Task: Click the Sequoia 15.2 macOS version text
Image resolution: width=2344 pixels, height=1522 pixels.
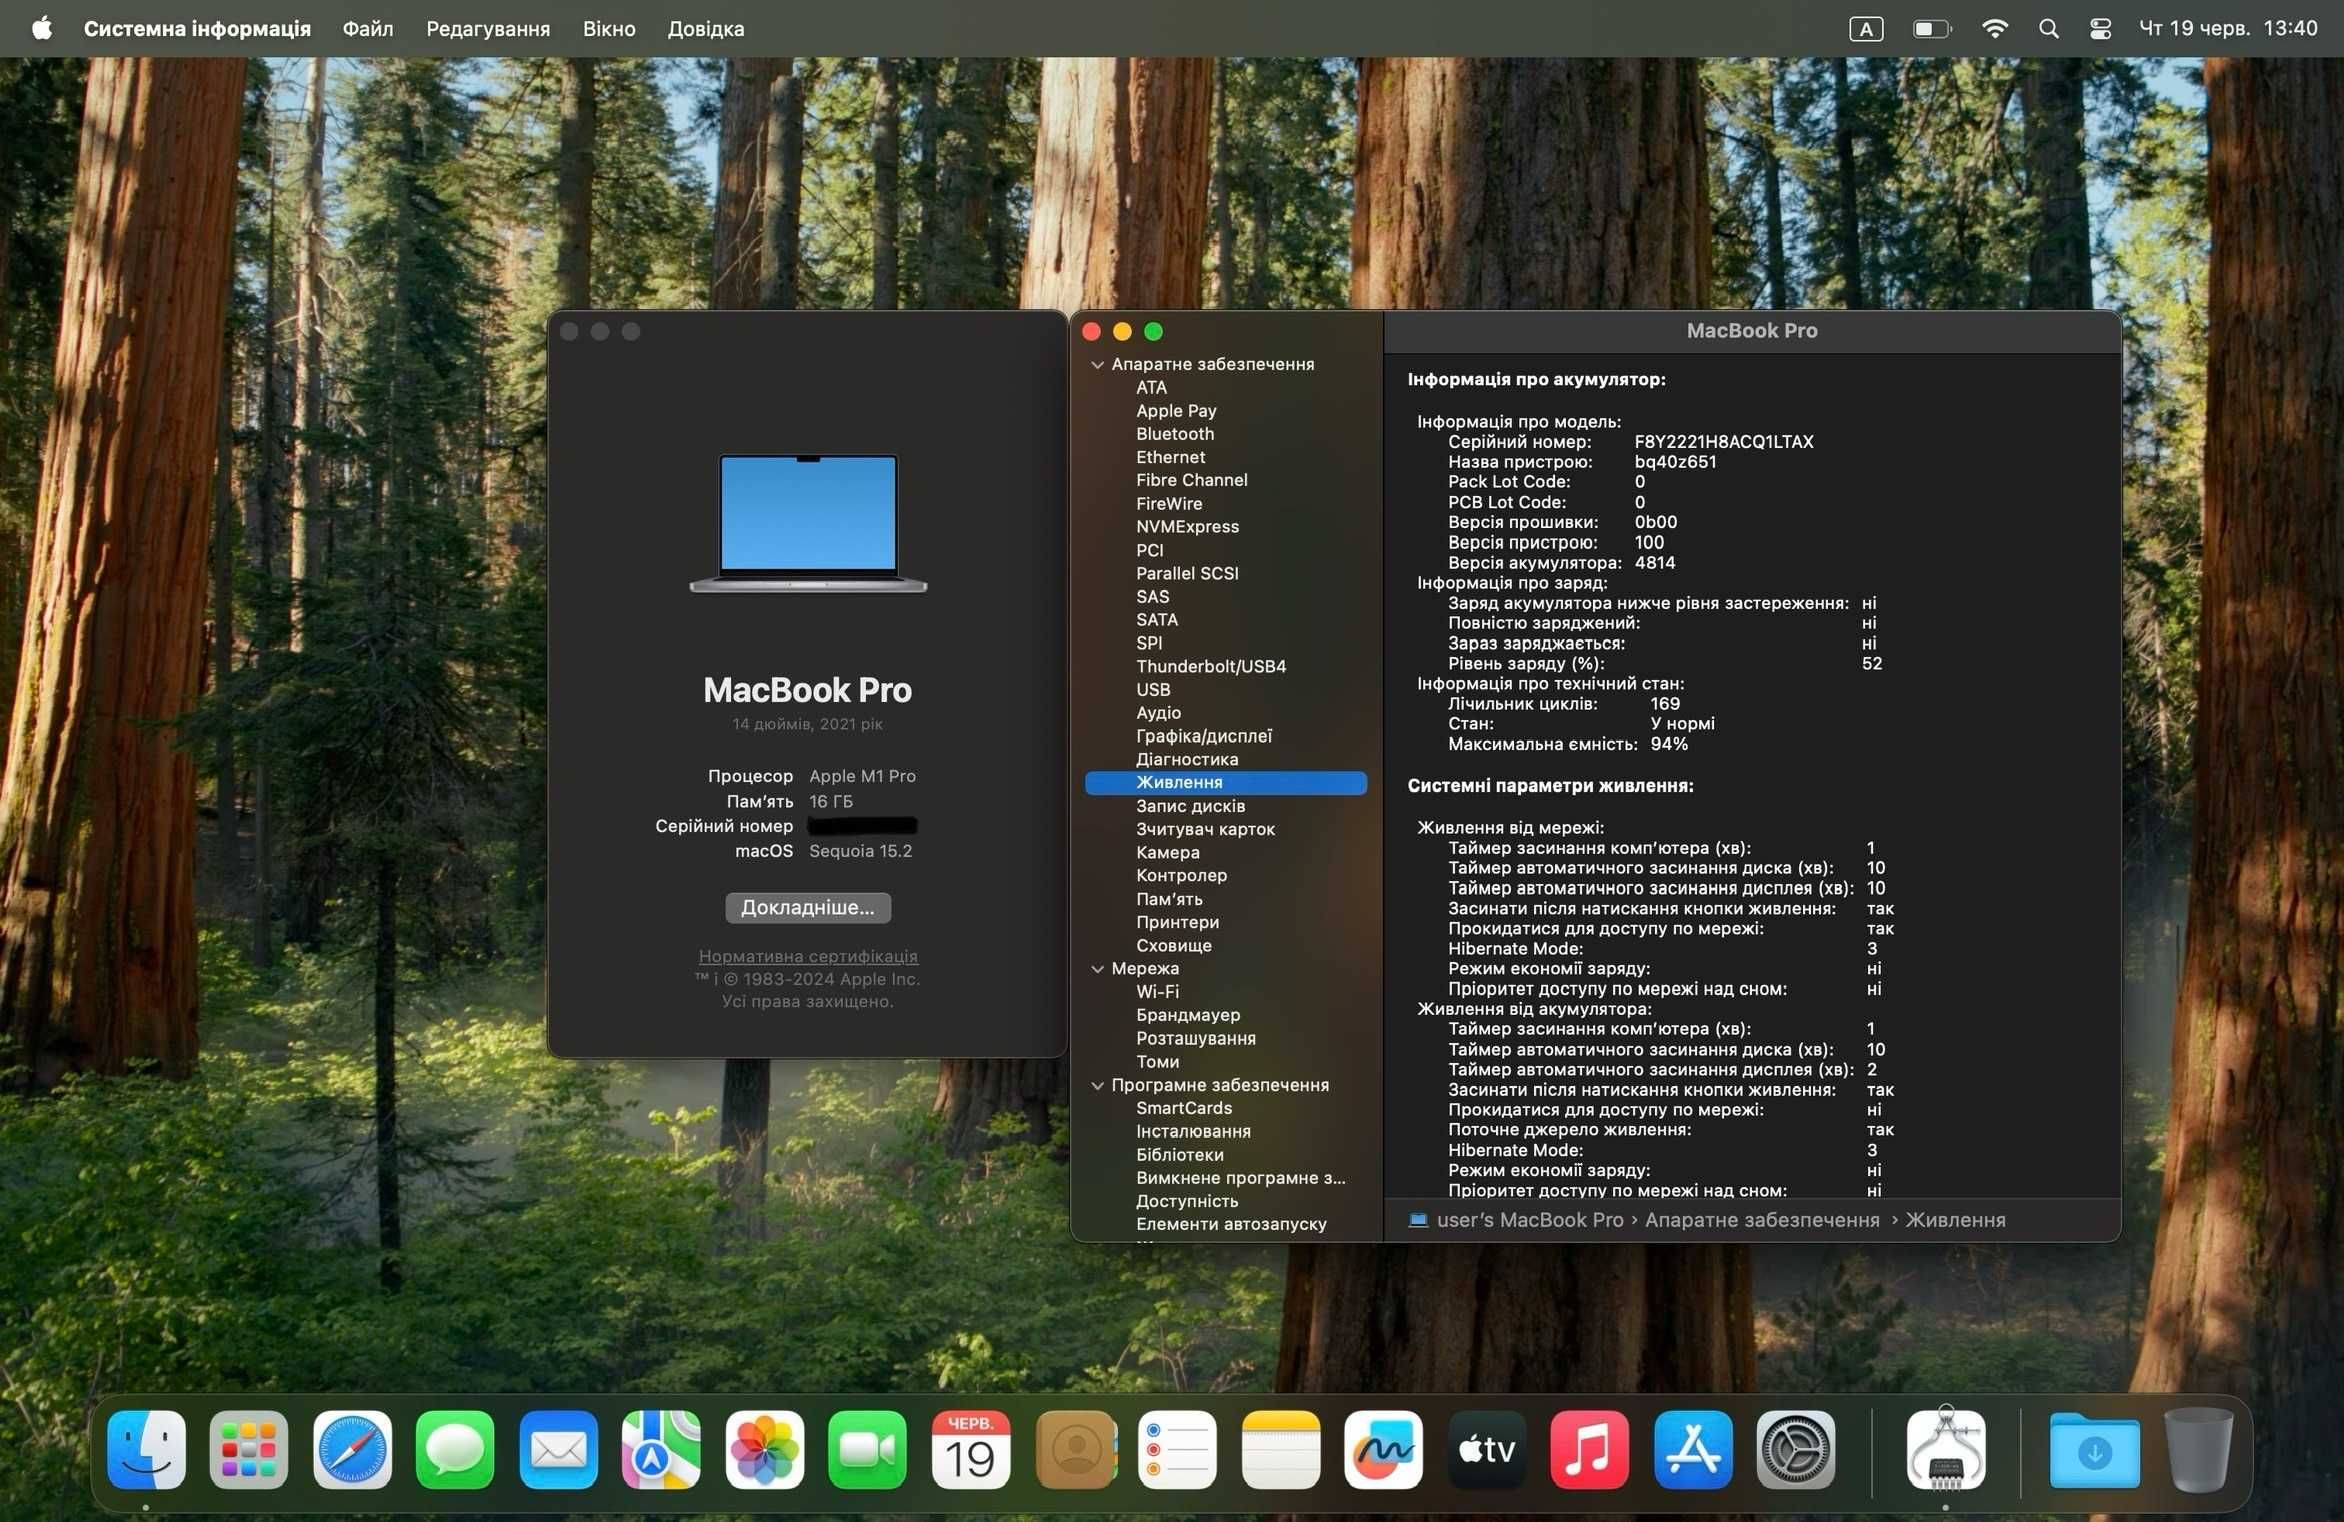Action: click(860, 851)
